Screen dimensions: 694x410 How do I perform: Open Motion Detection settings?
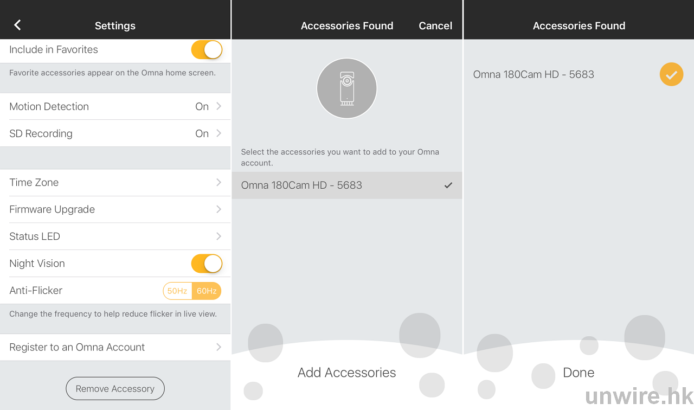(115, 106)
